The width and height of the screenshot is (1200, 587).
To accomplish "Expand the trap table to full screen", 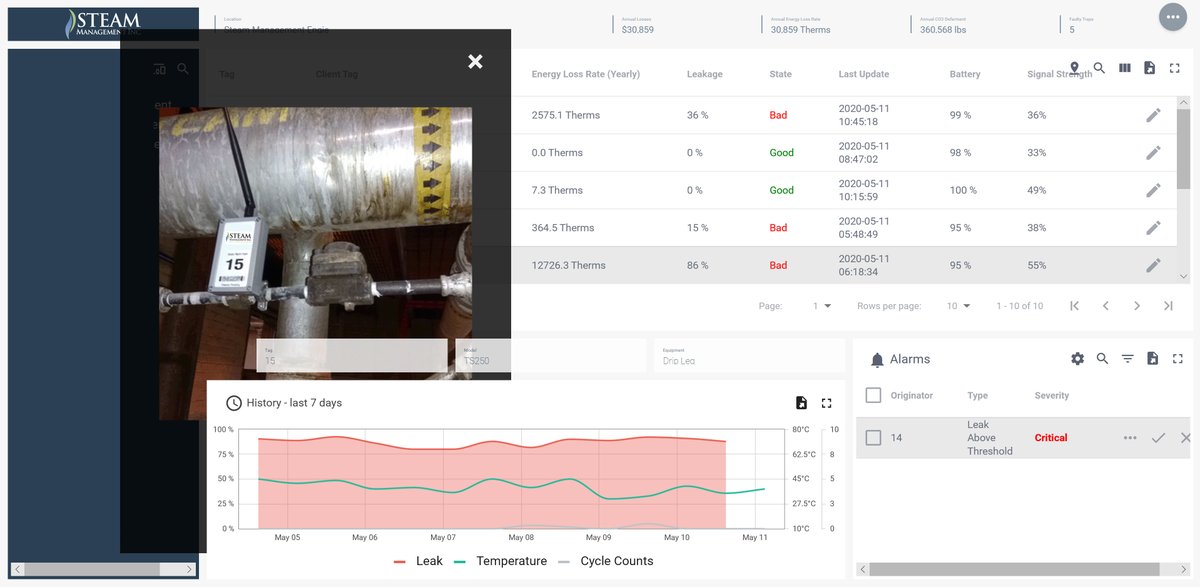I will (x=1174, y=68).
